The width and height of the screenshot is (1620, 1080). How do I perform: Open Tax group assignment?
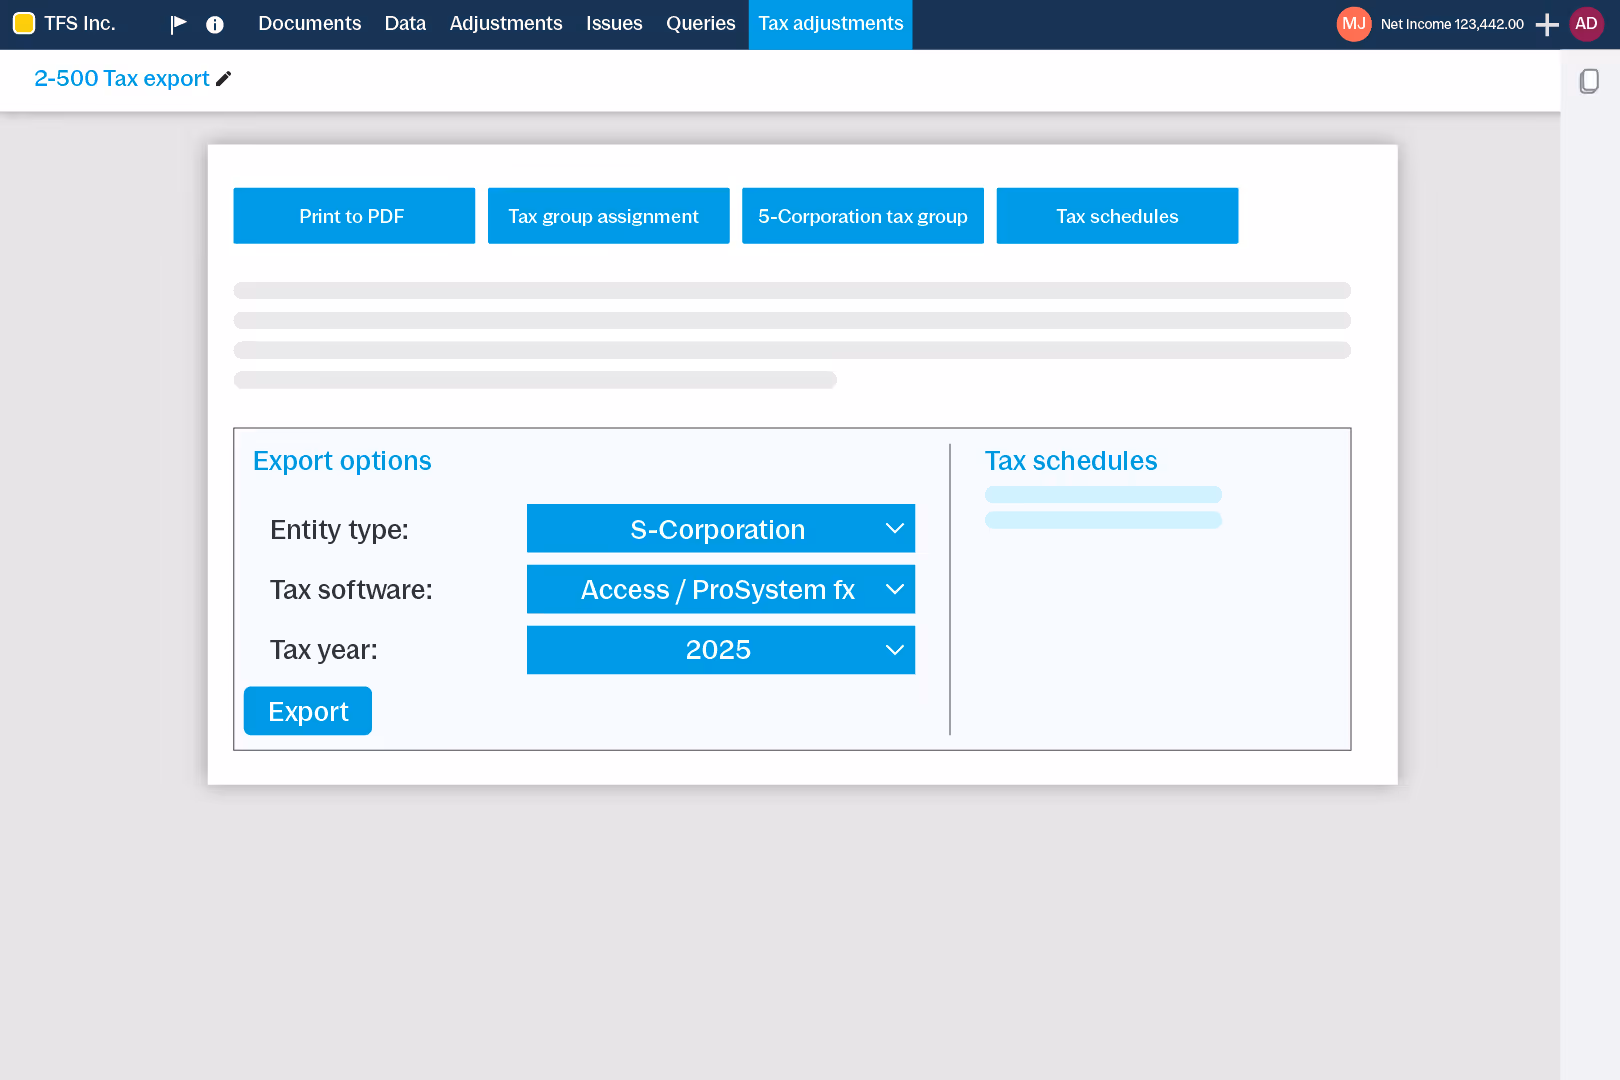click(x=608, y=215)
